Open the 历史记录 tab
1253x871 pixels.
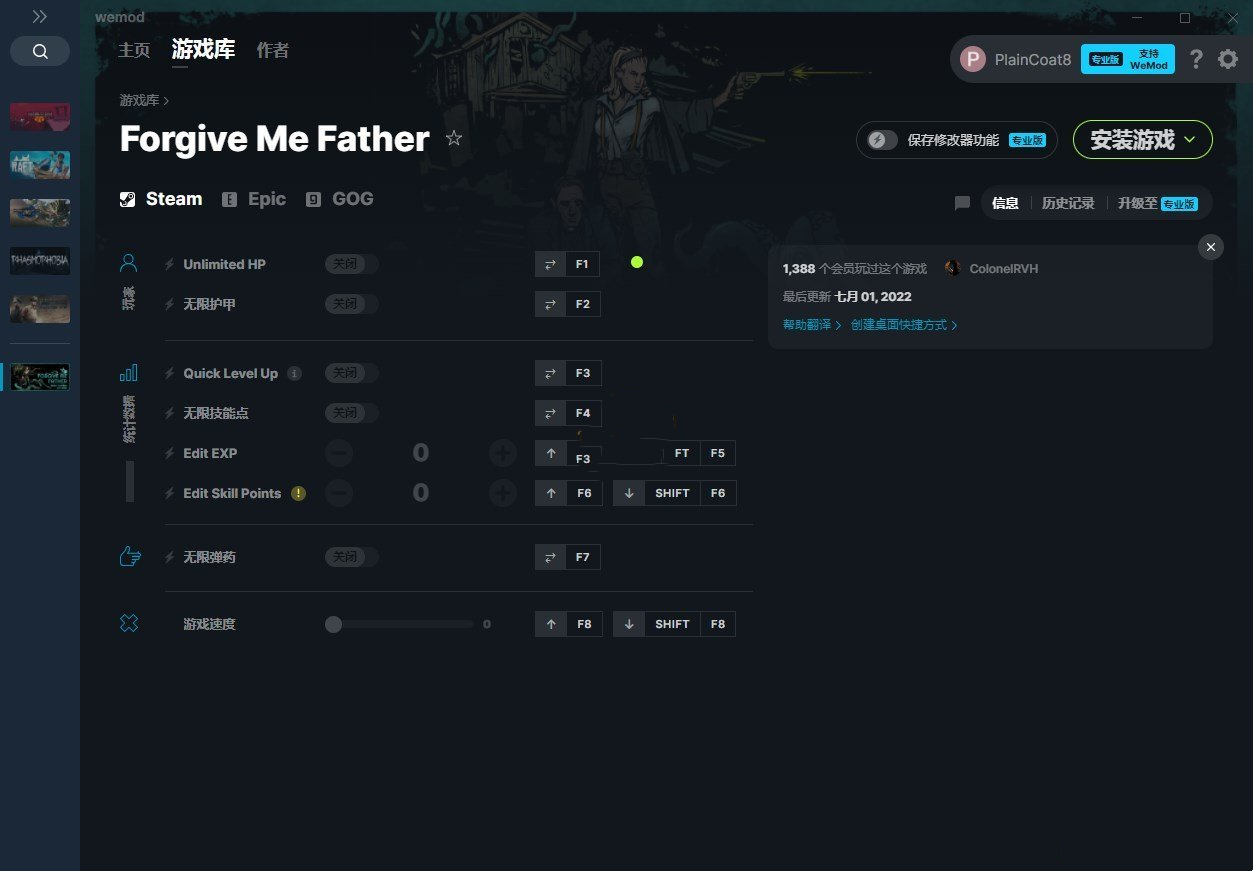(1068, 203)
